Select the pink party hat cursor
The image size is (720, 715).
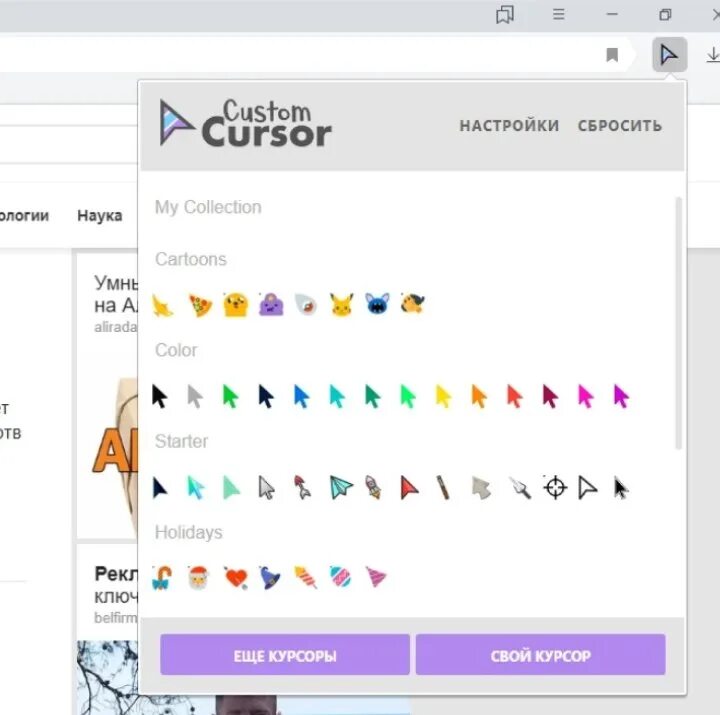pos(377,577)
